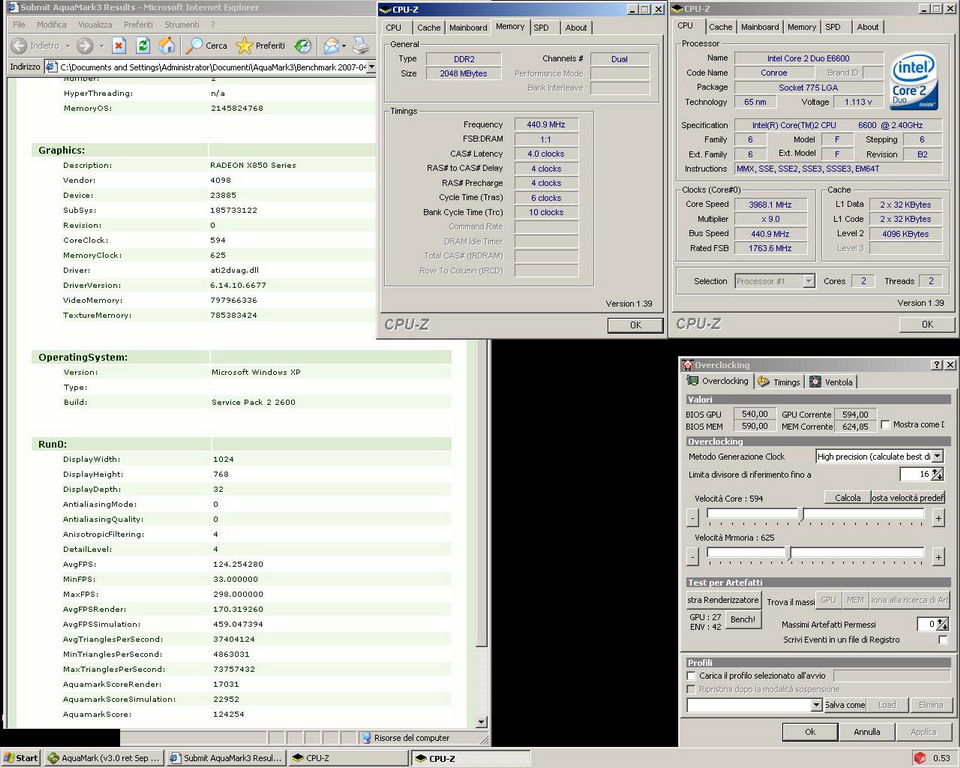Screen dimensions: 960x768
Task: Click the Risorse del computer status icon
Action: point(366,738)
